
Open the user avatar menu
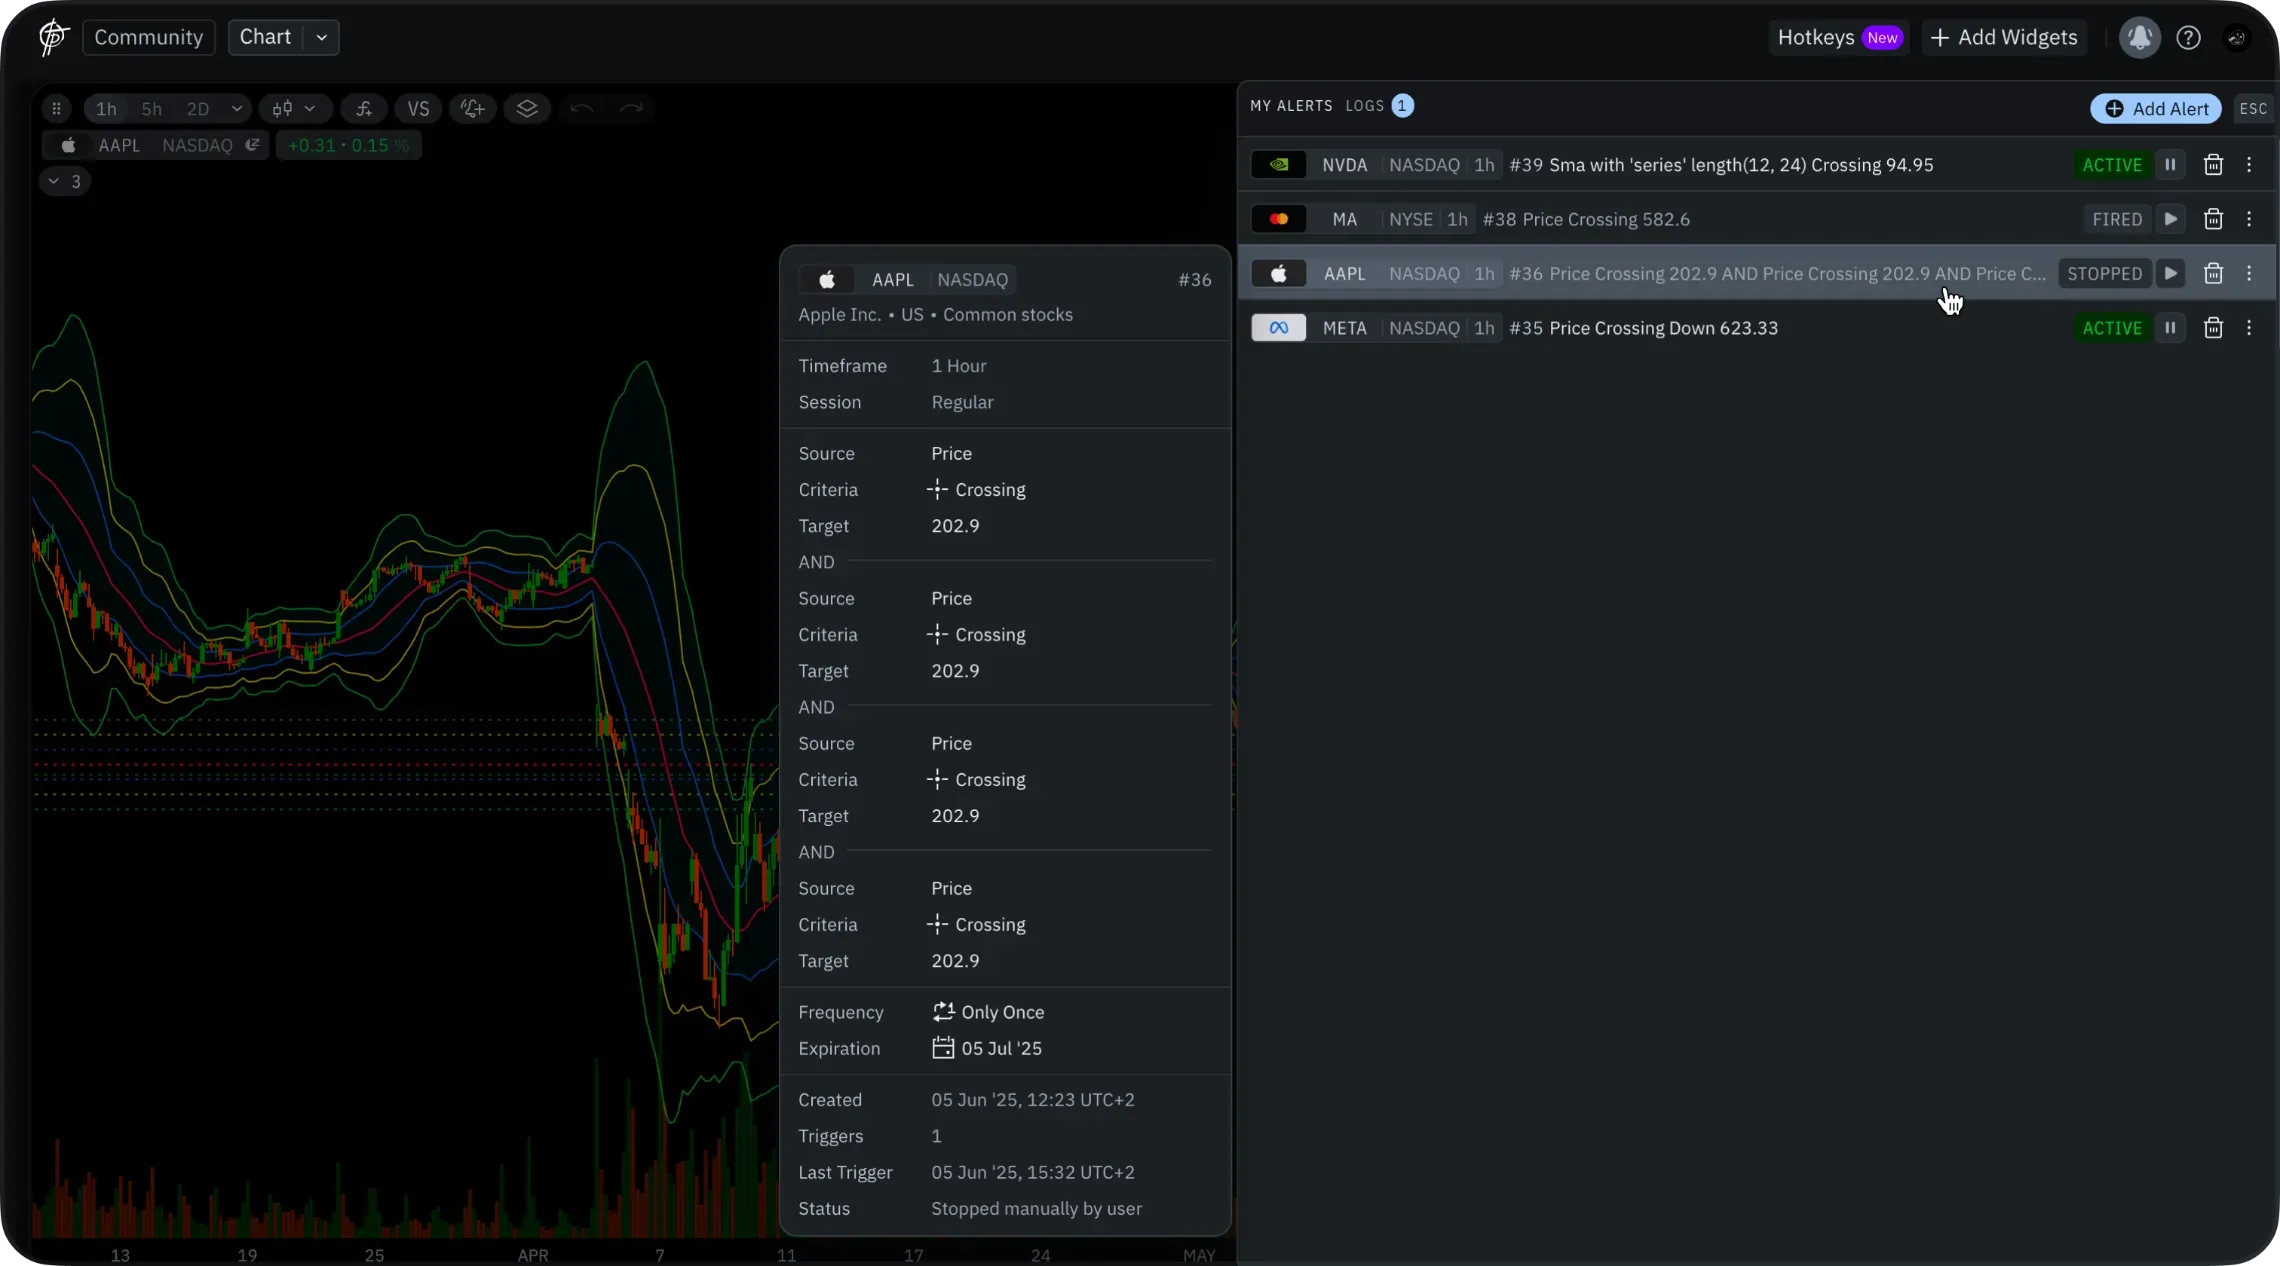coord(2237,37)
